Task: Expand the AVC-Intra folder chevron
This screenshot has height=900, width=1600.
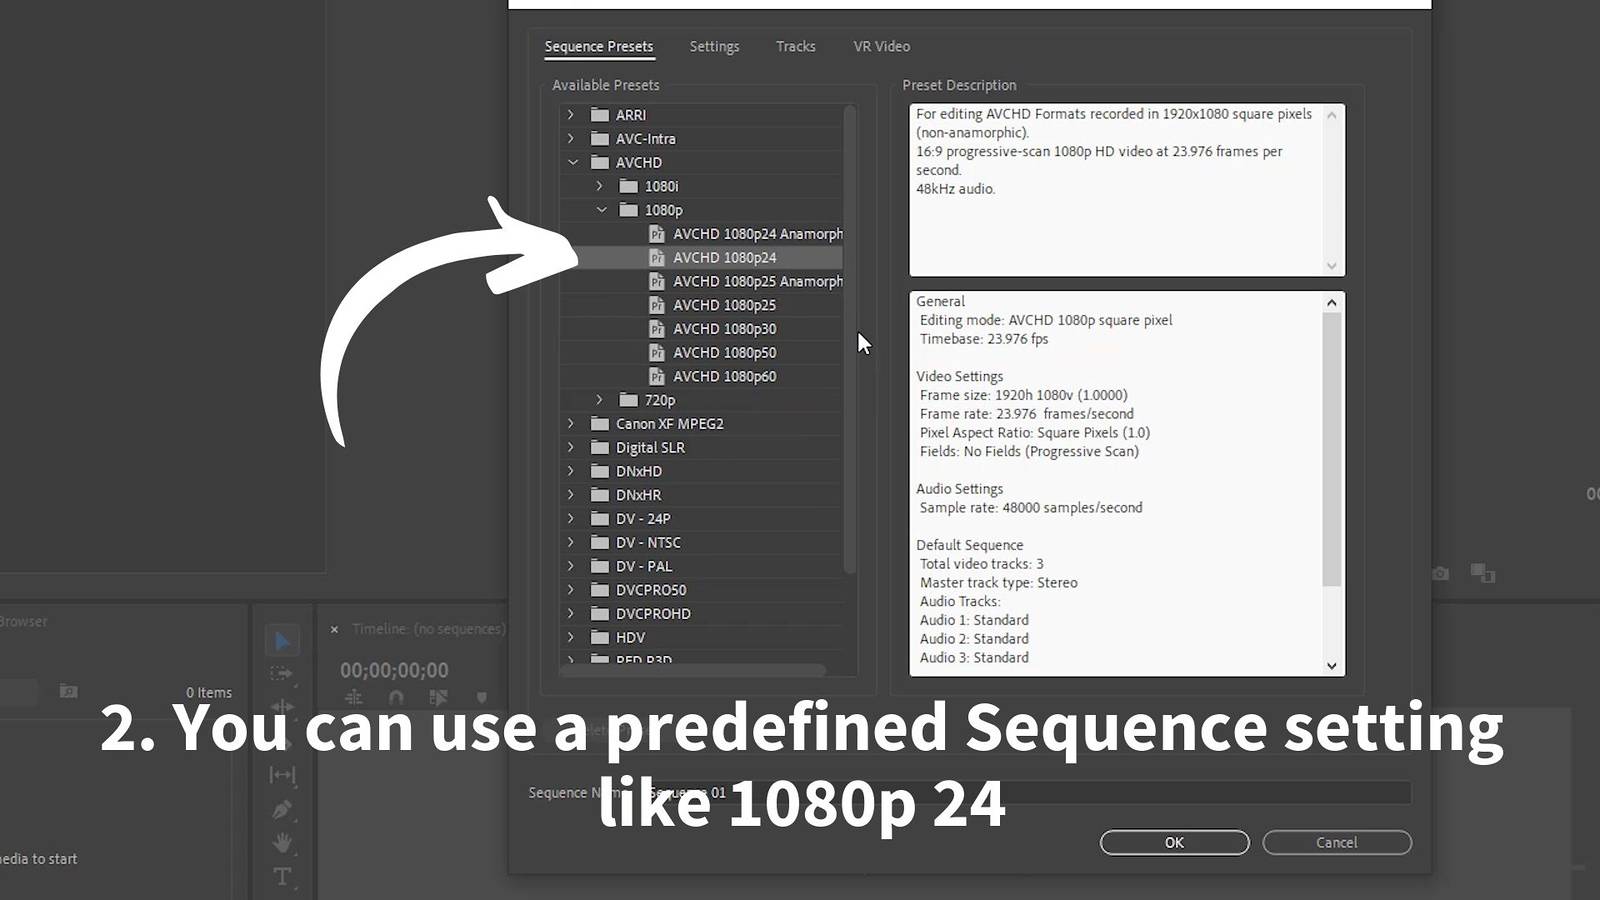Action: (571, 139)
